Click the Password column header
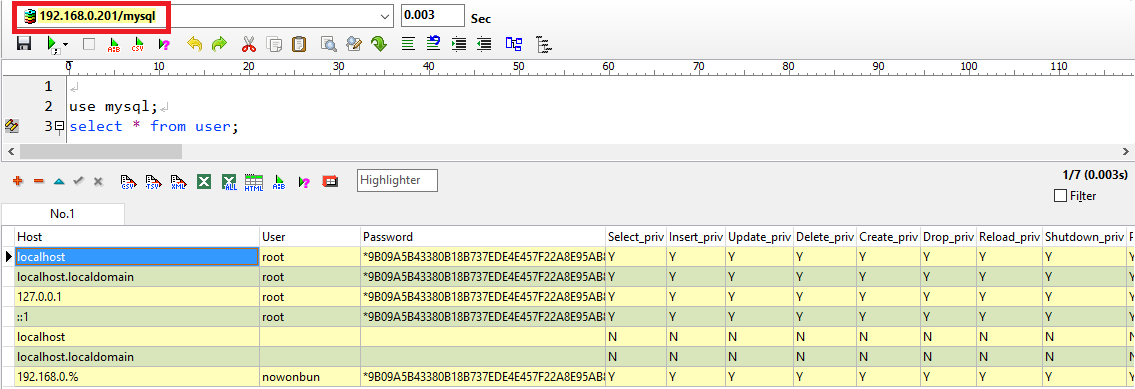 [x=483, y=237]
